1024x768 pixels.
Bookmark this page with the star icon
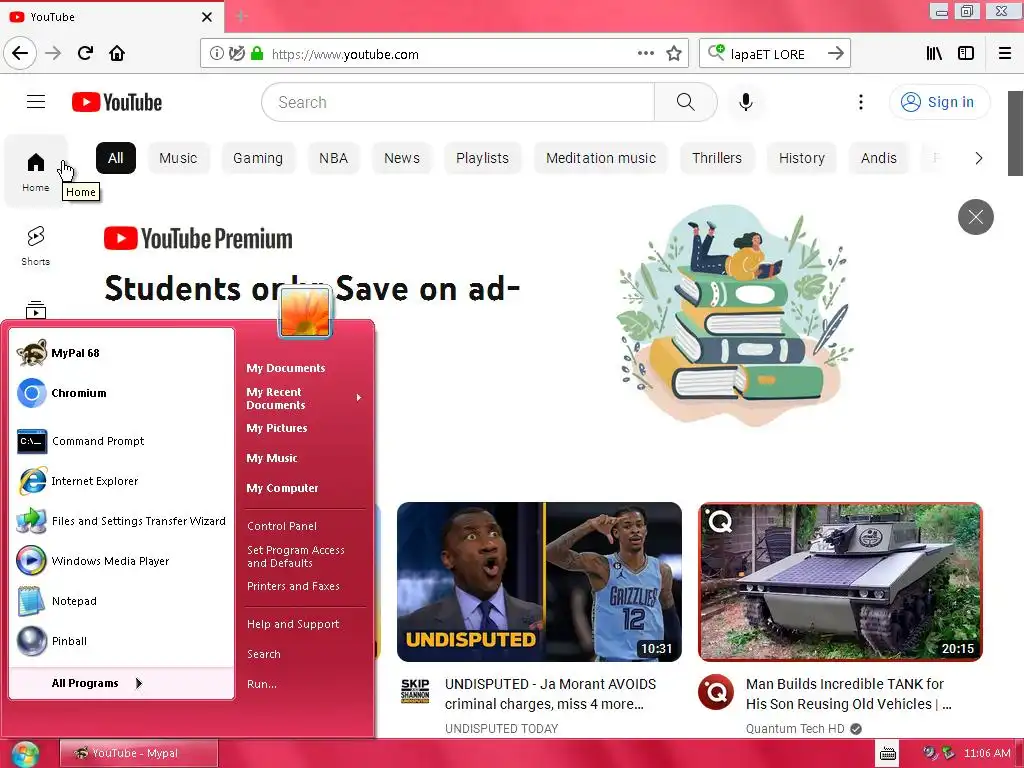point(674,54)
